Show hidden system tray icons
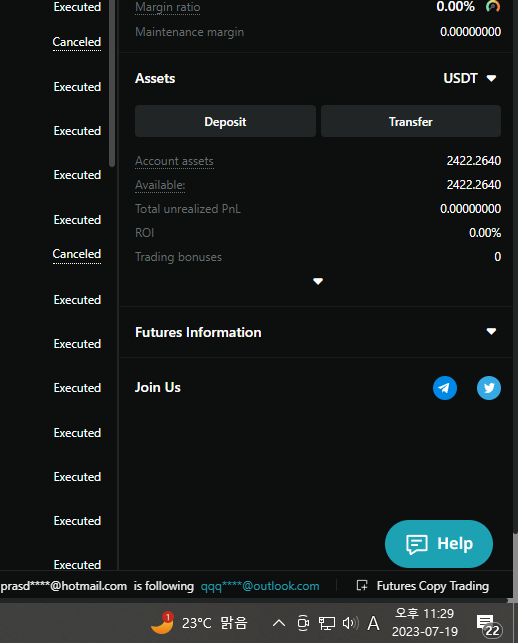This screenshot has height=643, width=518. (x=279, y=623)
